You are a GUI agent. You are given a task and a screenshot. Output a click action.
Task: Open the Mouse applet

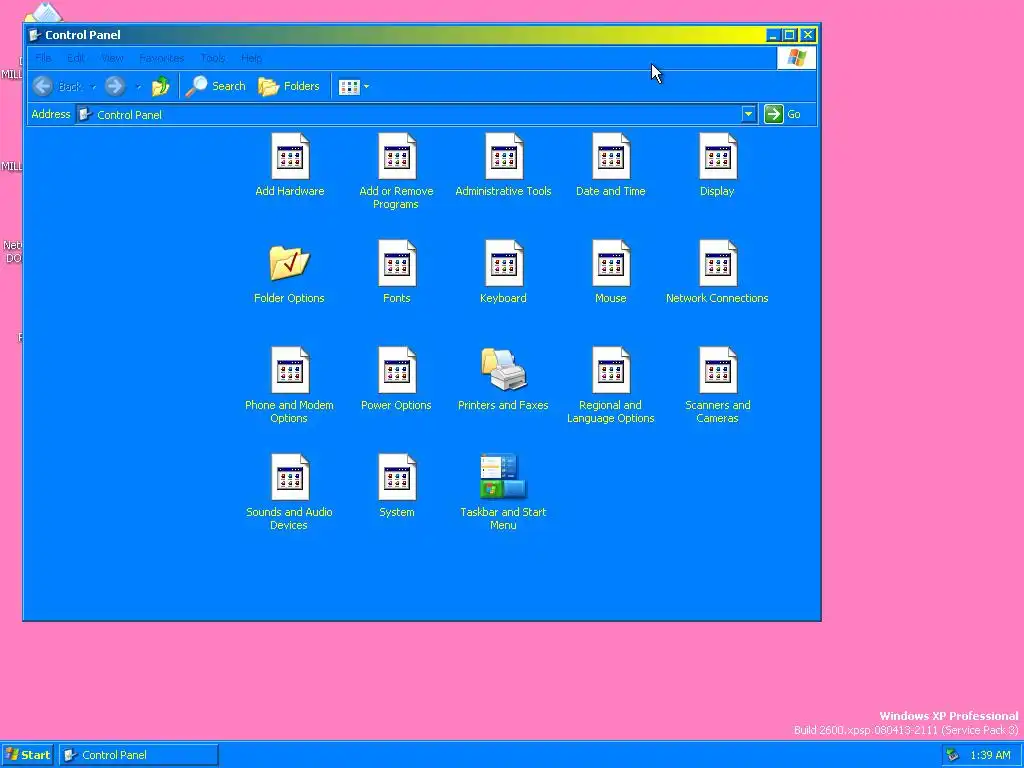611,272
